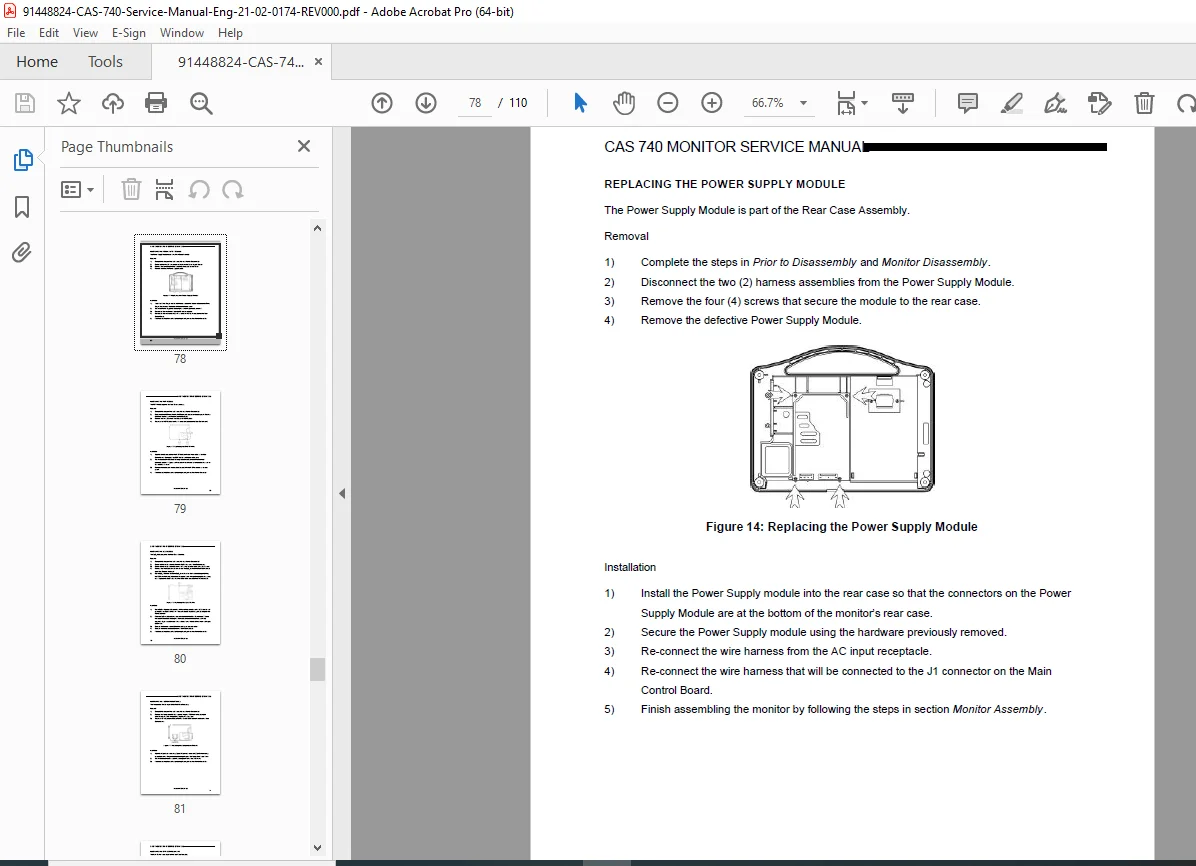Click the thumbnails scrollbar handle
The height and width of the screenshot is (866, 1196).
point(317,669)
